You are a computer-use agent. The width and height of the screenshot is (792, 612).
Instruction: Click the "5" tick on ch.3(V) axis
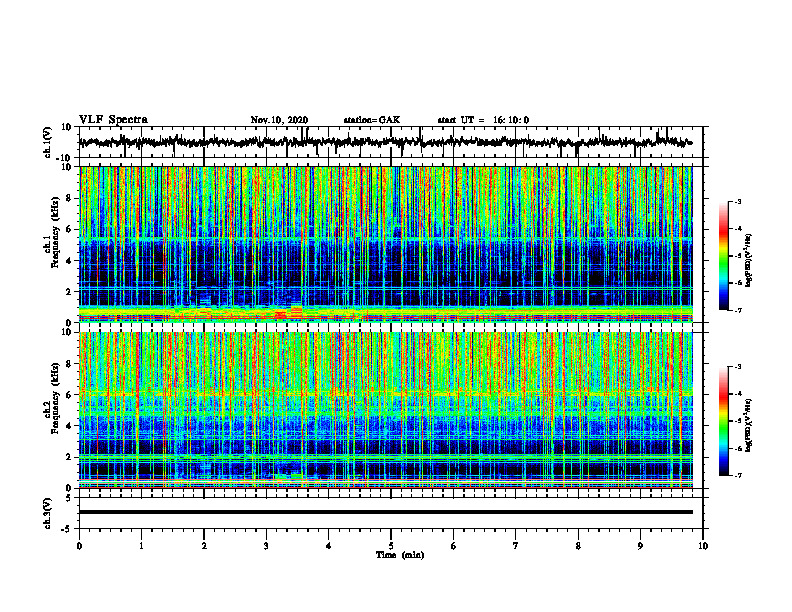point(69,498)
